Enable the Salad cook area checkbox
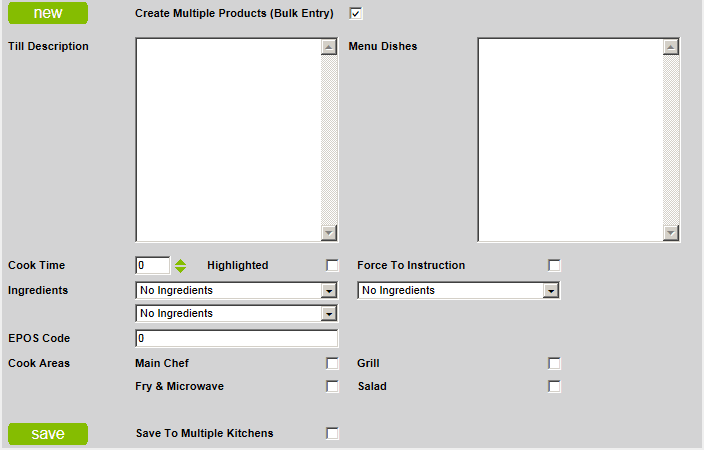 [x=554, y=386]
